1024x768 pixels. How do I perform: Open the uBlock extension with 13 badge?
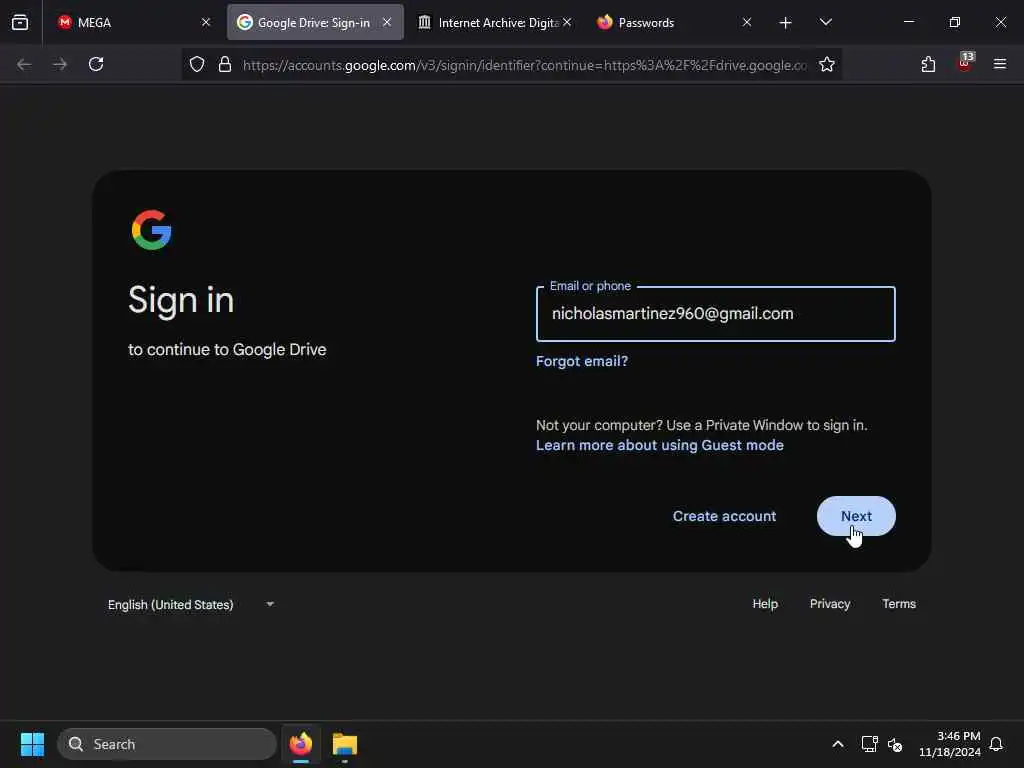pos(965,63)
